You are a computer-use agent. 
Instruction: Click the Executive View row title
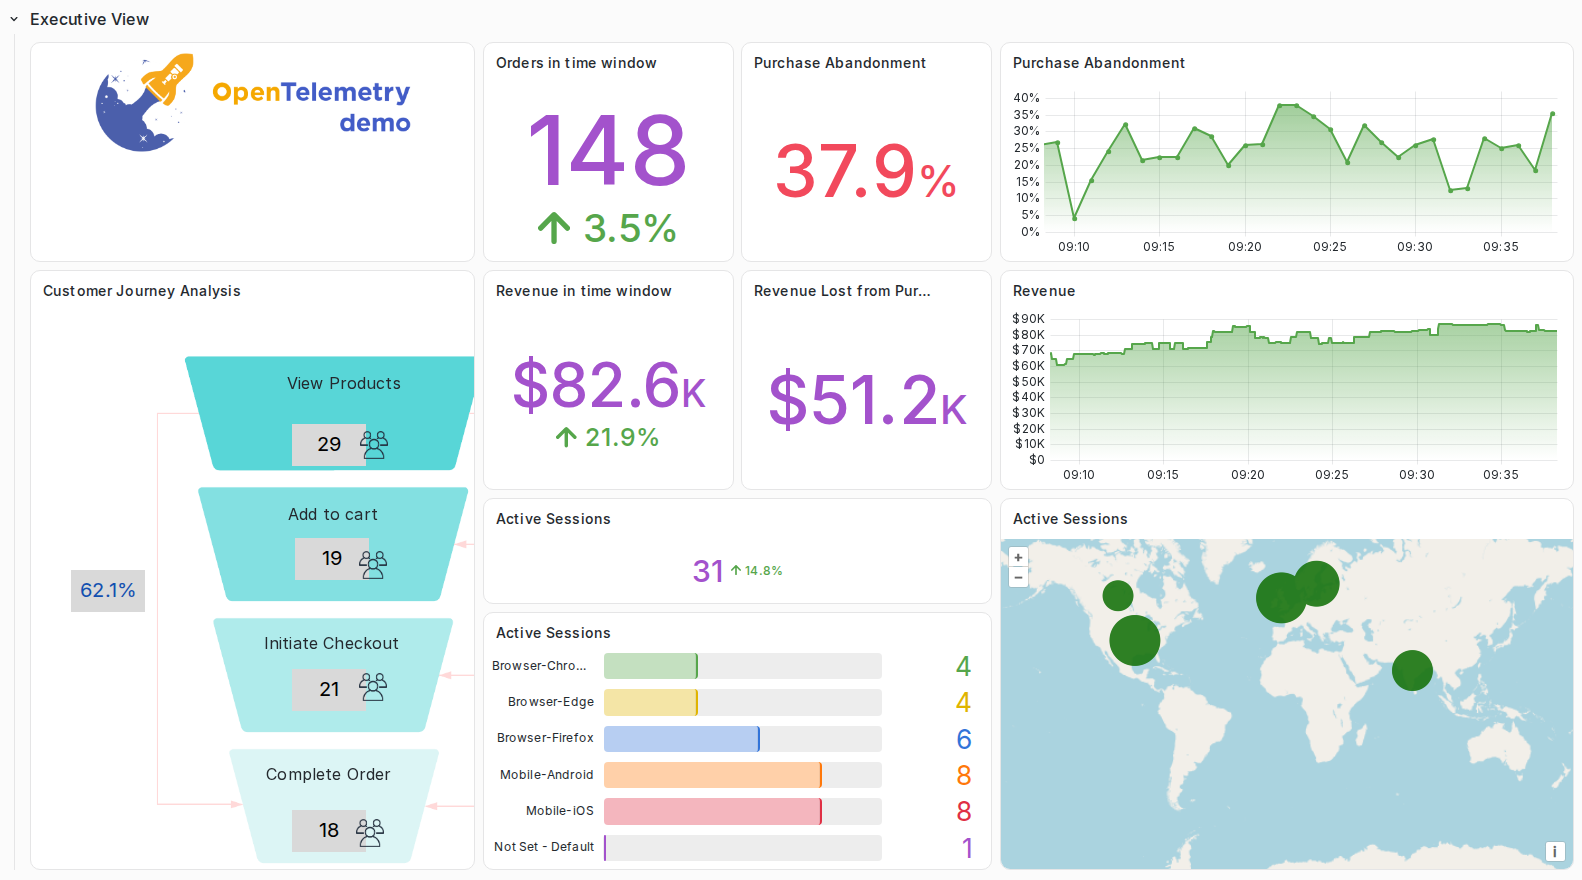pos(89,19)
